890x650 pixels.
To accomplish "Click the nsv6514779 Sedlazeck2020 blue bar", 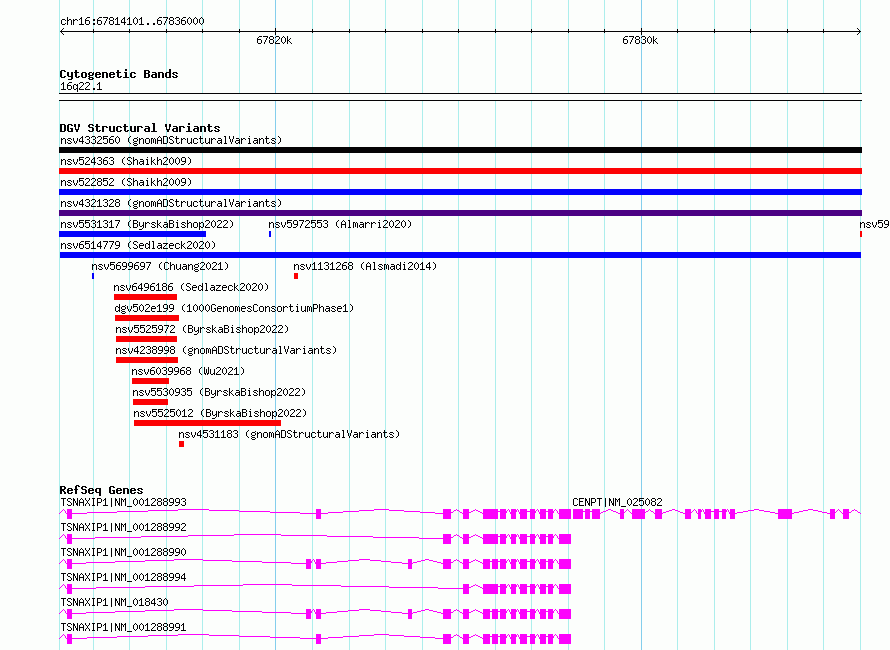I will (460, 255).
